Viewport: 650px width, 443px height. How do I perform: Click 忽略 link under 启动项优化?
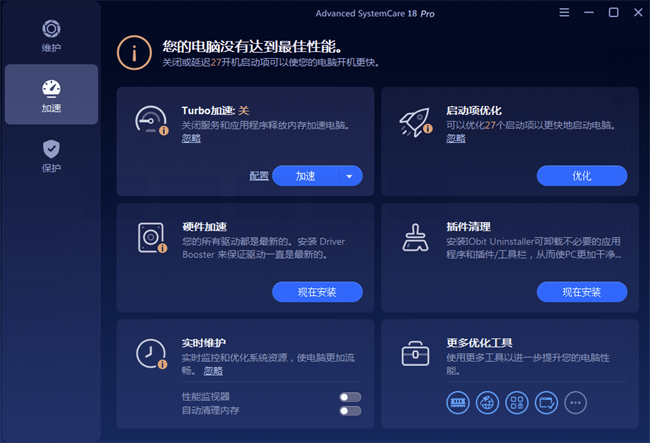point(455,139)
